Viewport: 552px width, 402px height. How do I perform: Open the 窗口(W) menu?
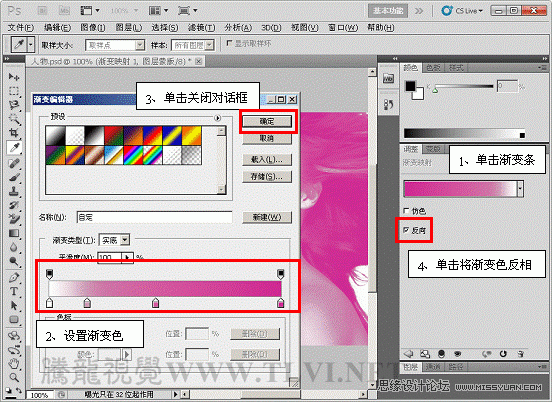click(343, 27)
